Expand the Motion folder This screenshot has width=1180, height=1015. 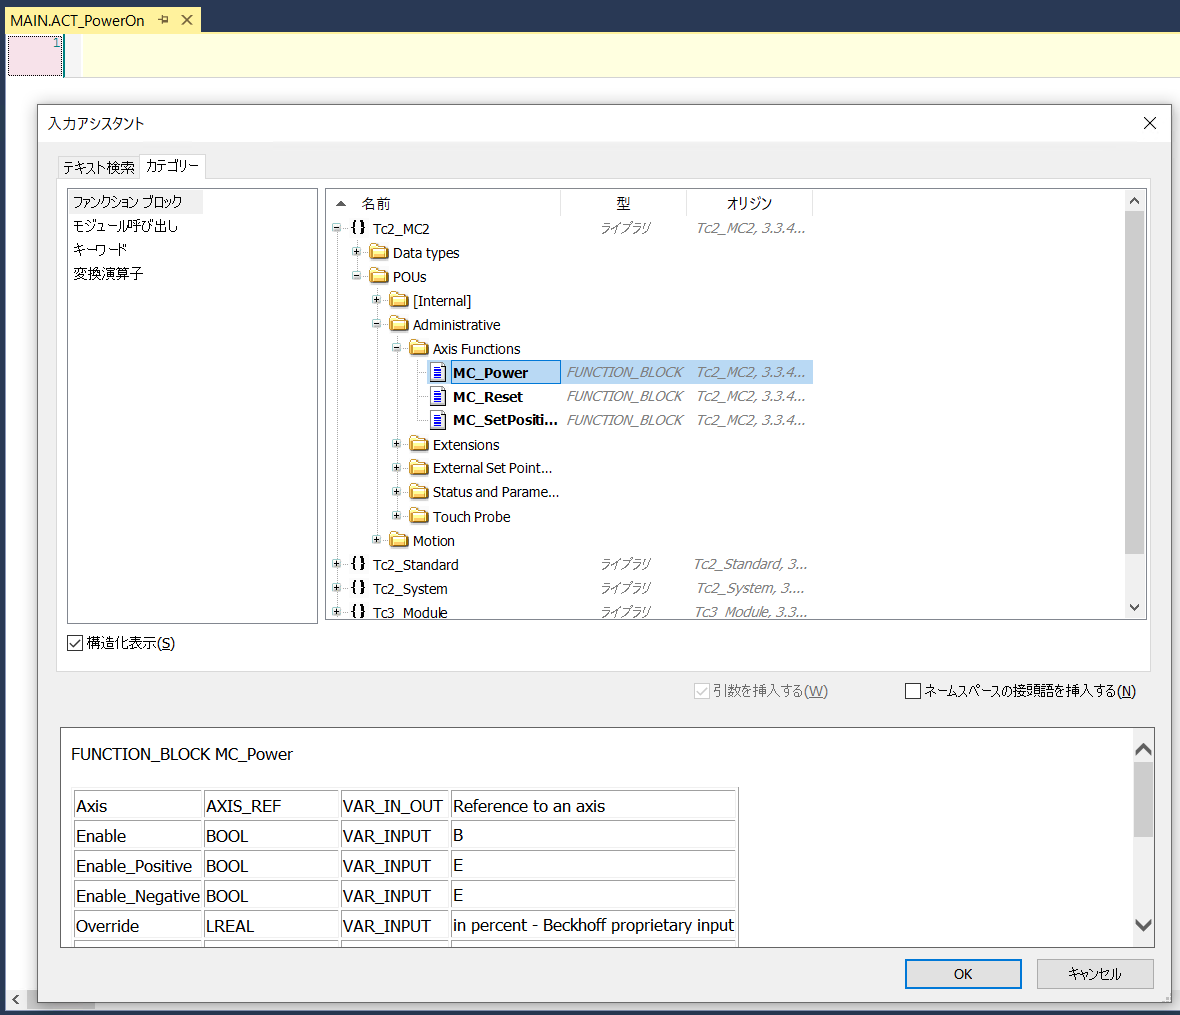376,540
